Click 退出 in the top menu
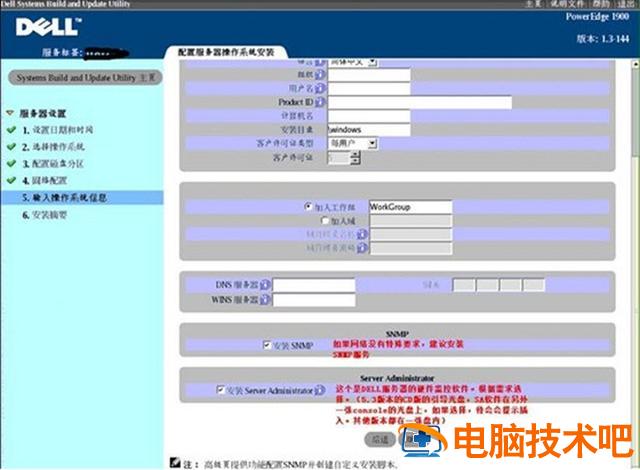Viewport: 640px width, 470px height. (626, 4)
